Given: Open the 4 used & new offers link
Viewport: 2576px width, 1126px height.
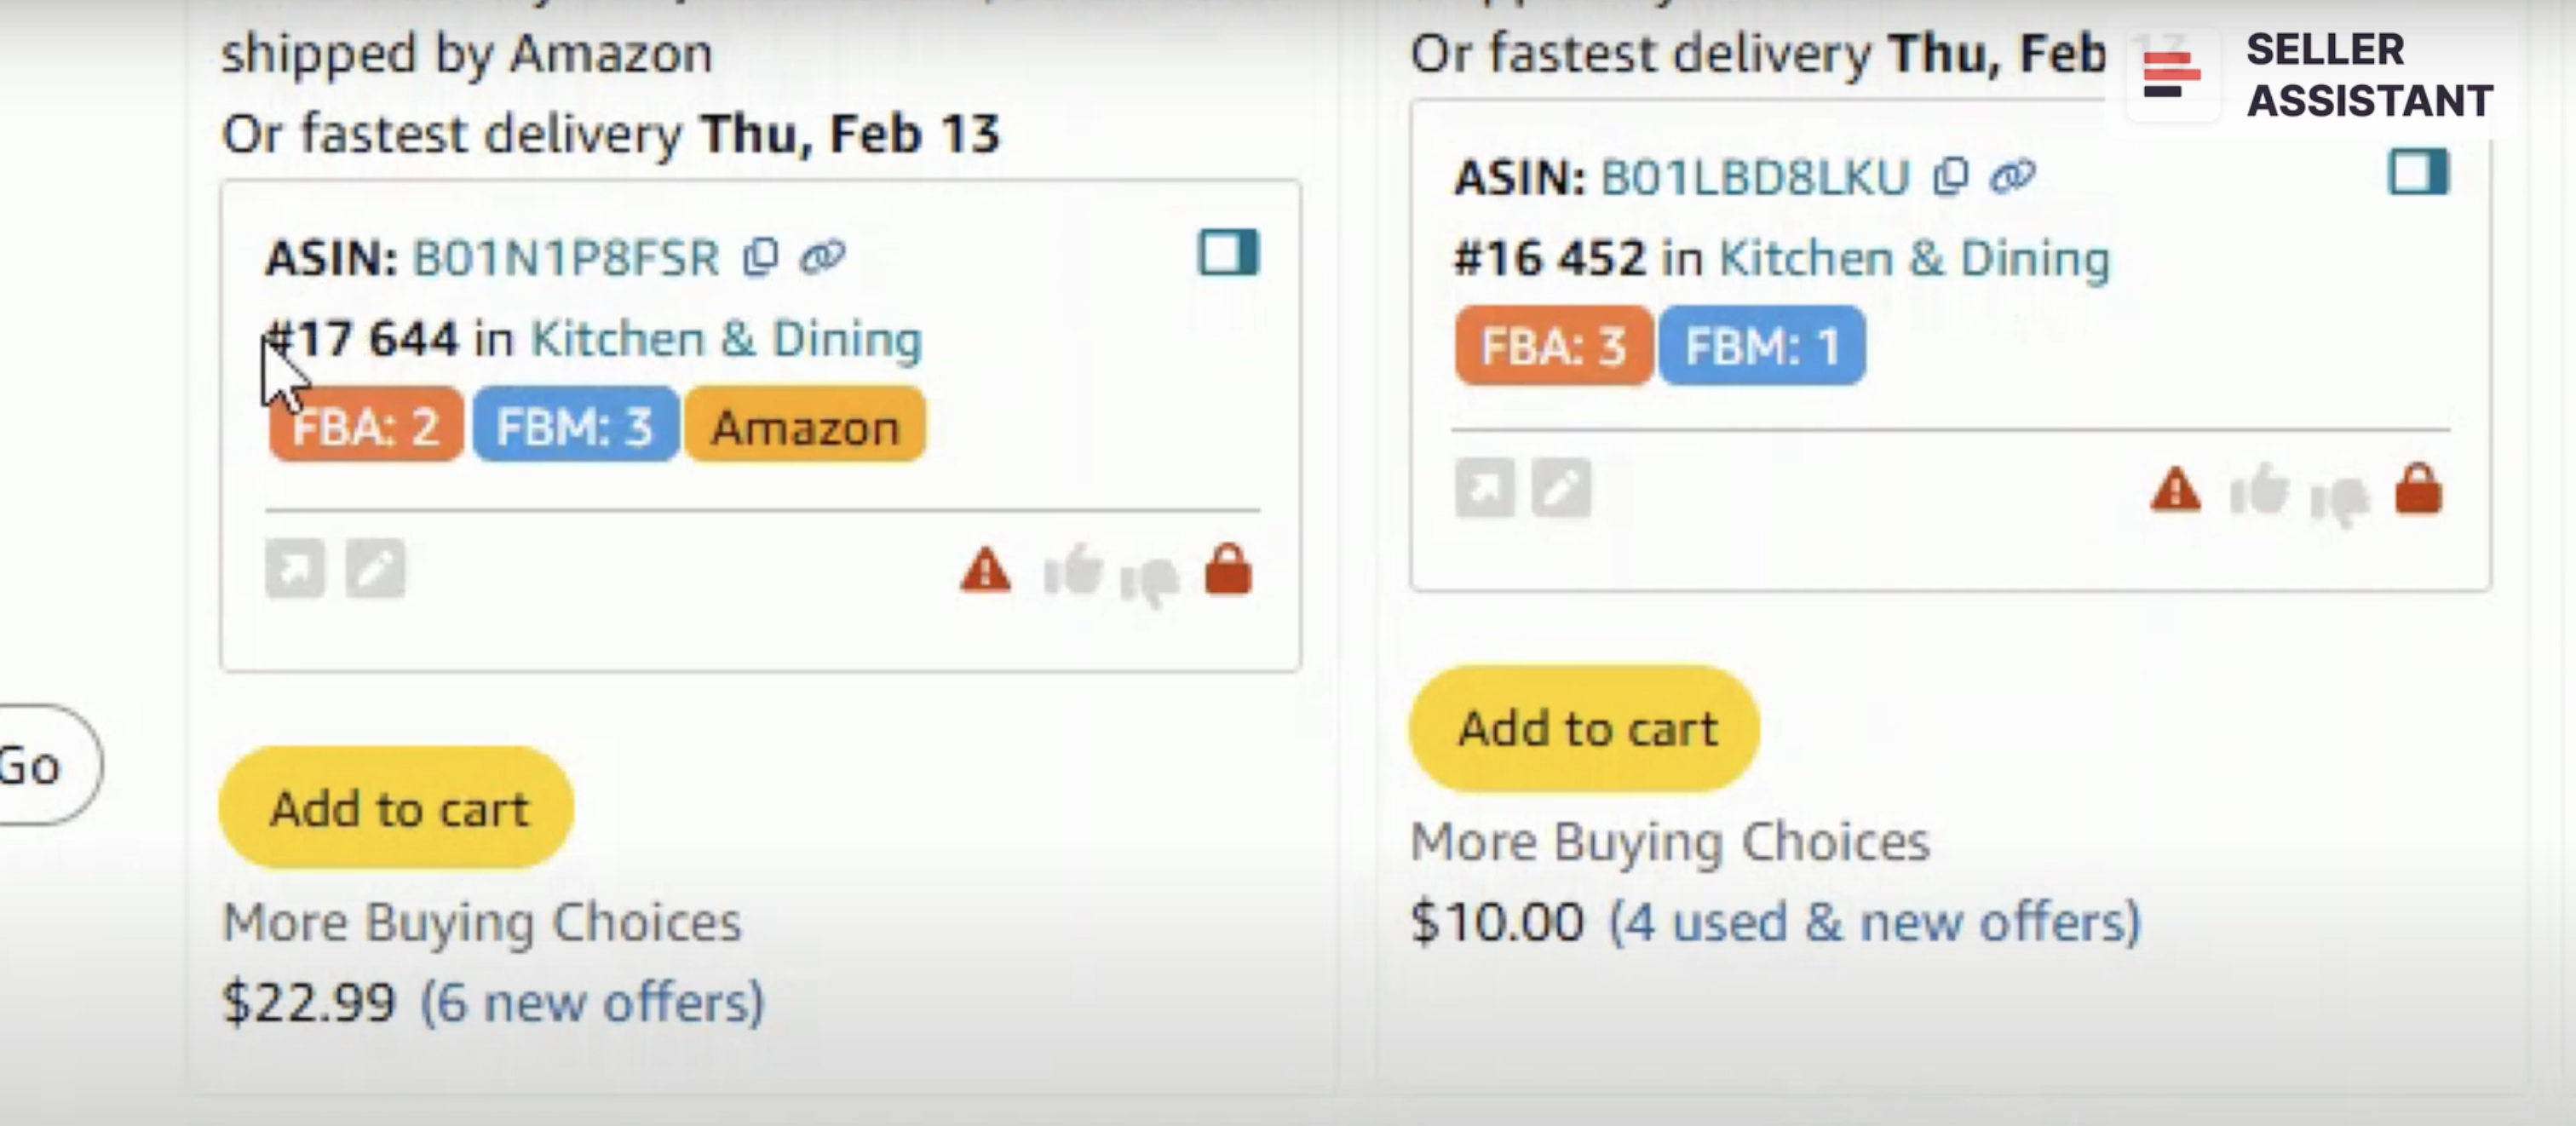Looking at the screenshot, I should click(x=1874, y=922).
